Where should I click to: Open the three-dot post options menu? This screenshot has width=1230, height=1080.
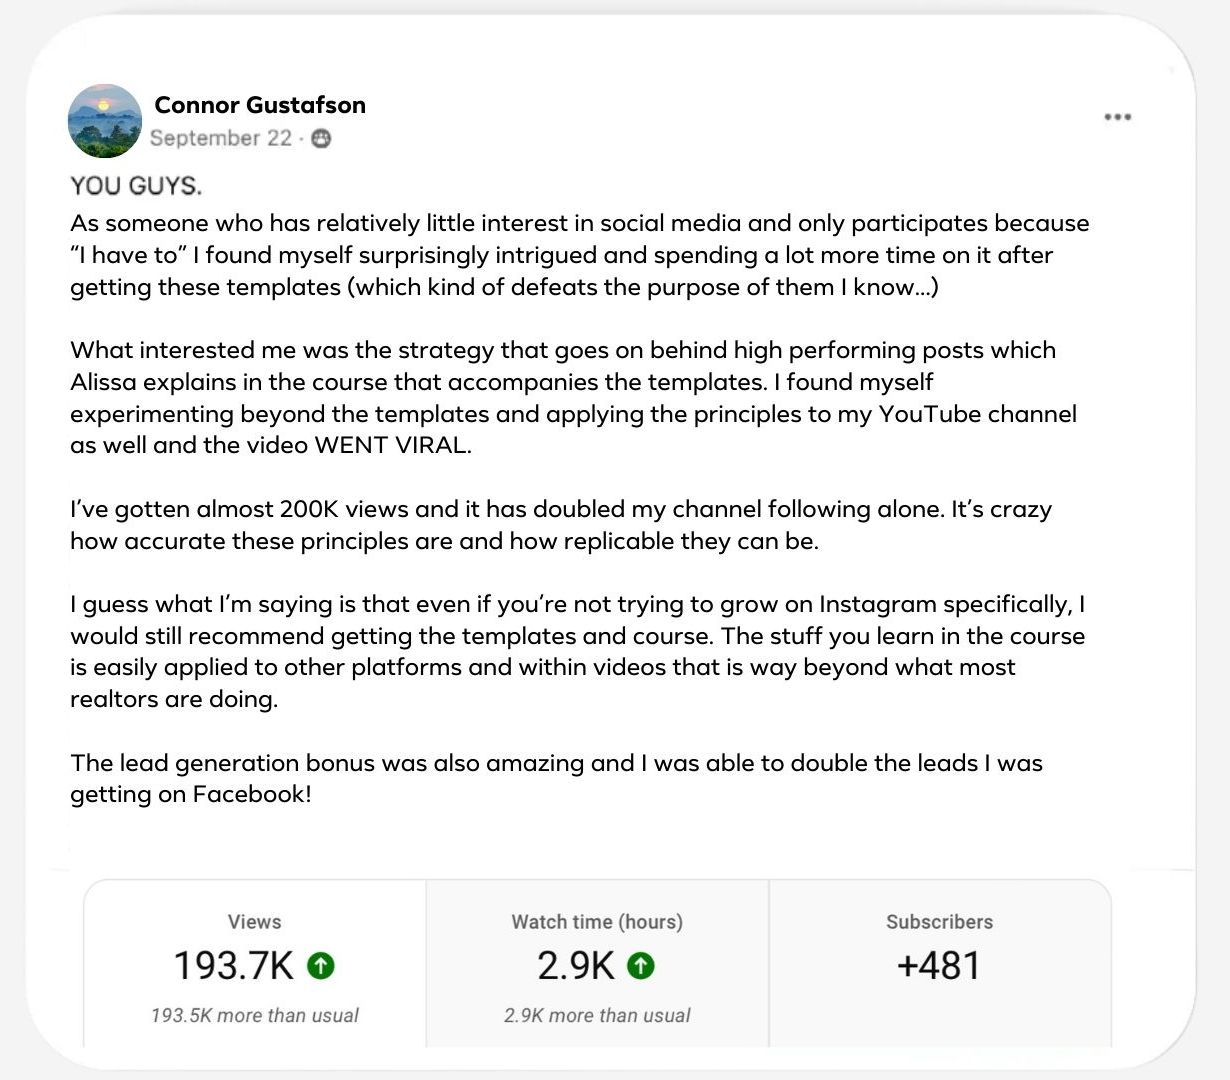pos(1117,117)
